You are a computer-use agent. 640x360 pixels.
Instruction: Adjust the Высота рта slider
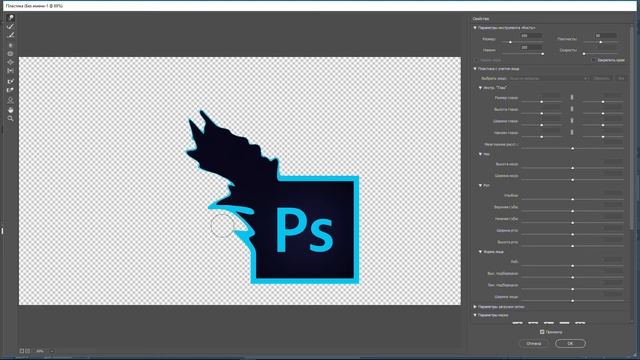[572, 246]
